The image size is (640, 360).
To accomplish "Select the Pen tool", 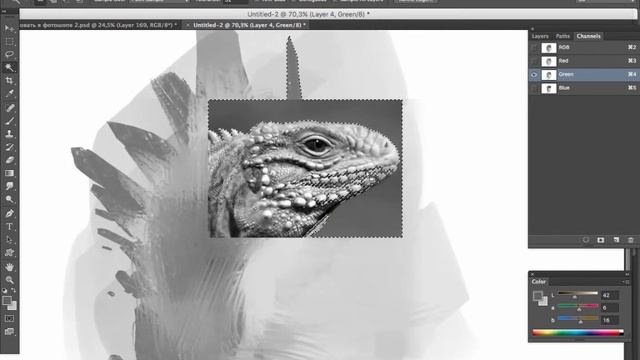I will coord(9,213).
